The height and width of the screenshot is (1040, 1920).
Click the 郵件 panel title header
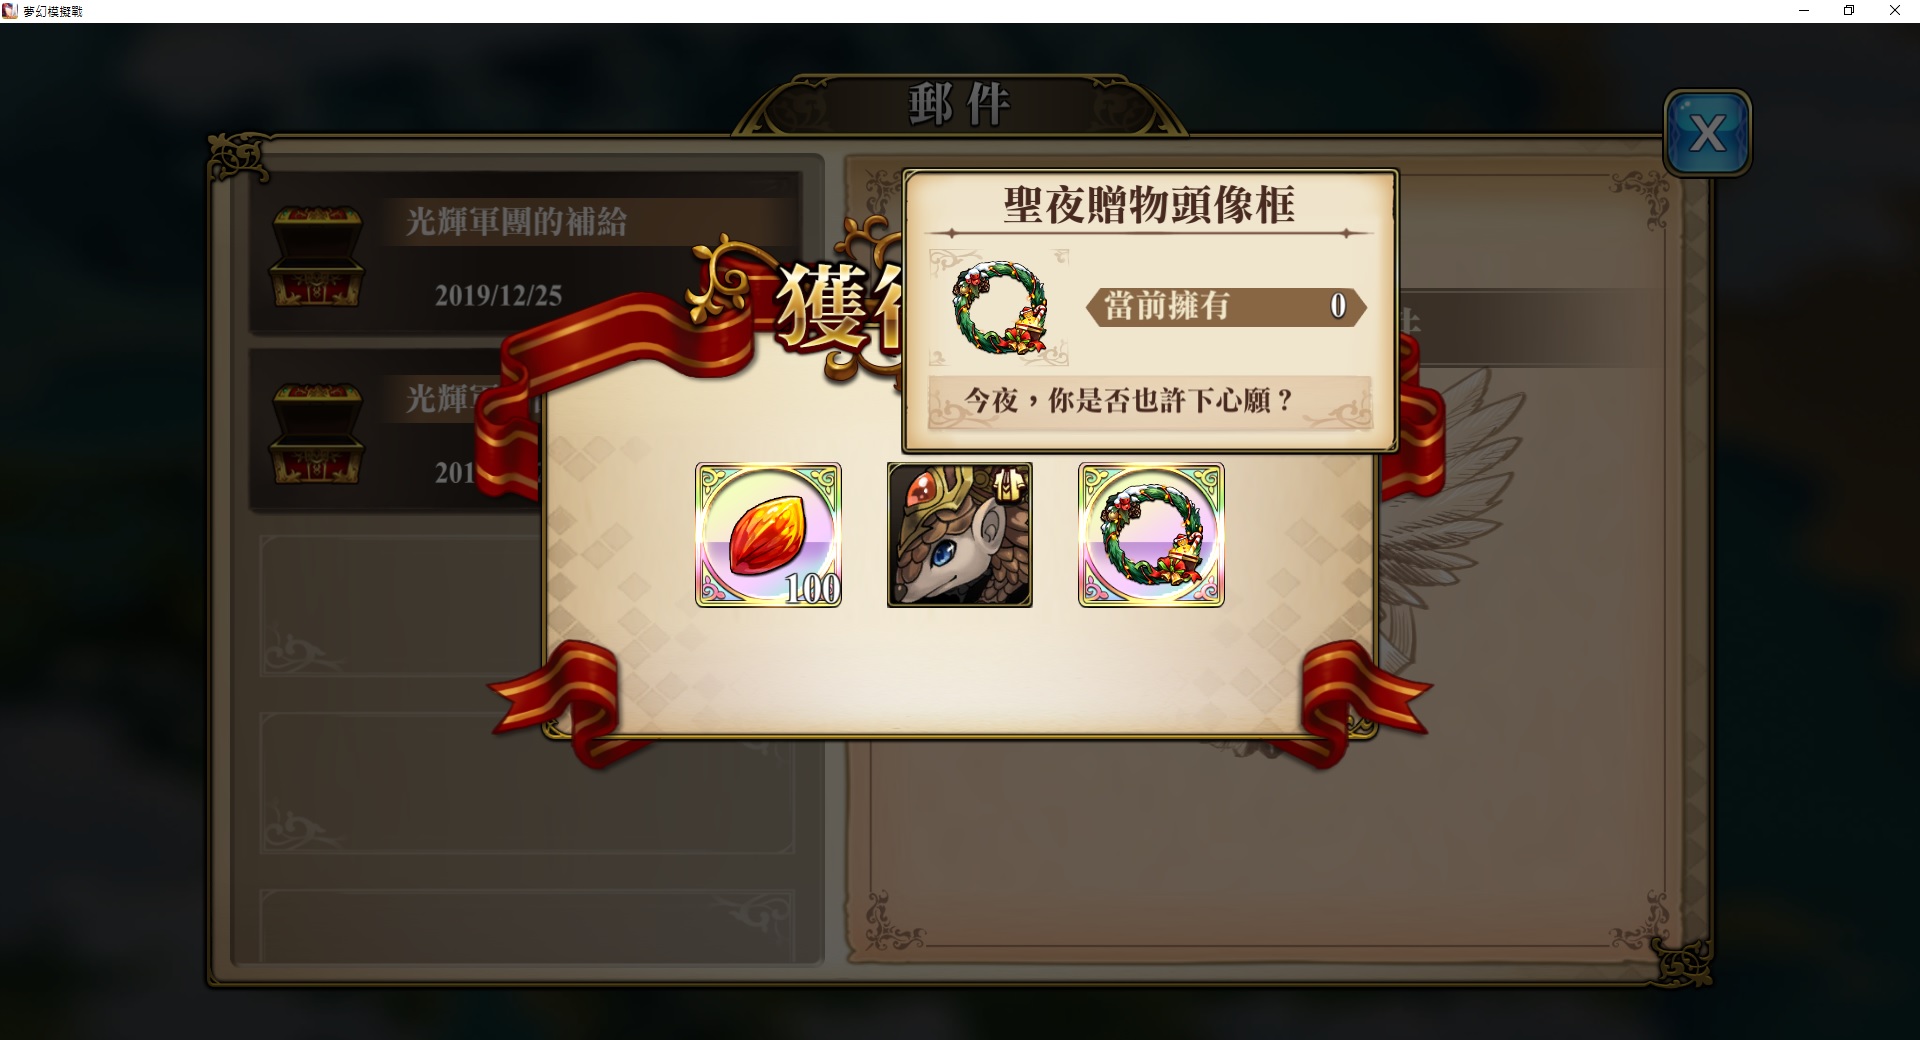960,105
